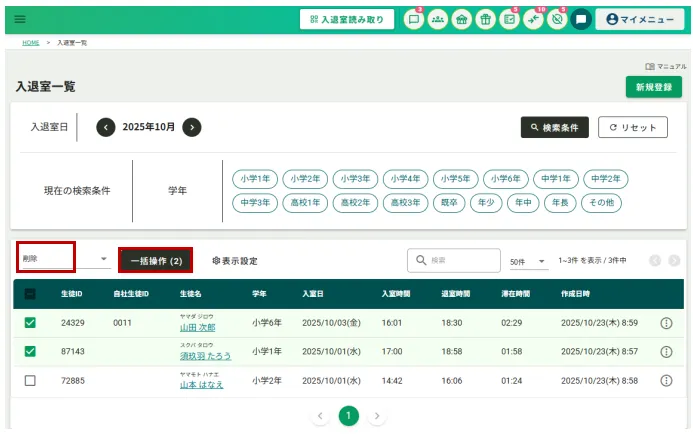This screenshot has height=439, width=693.
Task: Click the chat message icon with badge
Action: pos(413,19)
